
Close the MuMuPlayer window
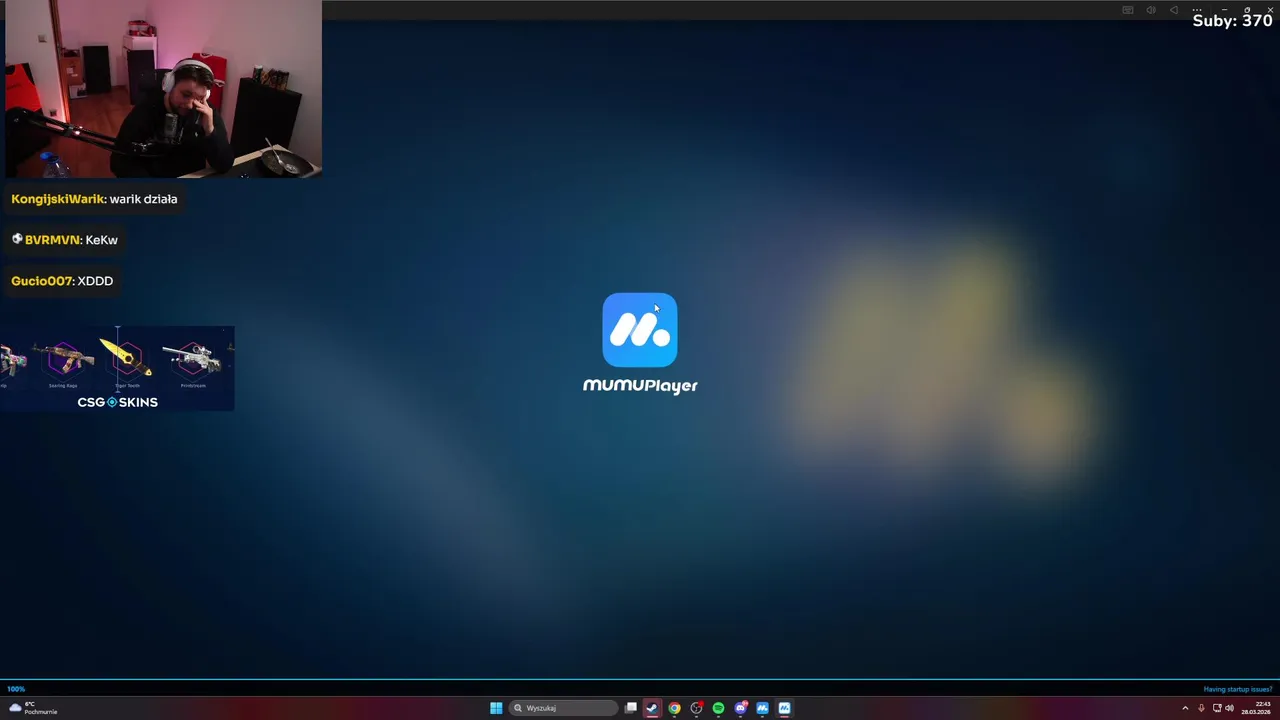coord(1270,10)
